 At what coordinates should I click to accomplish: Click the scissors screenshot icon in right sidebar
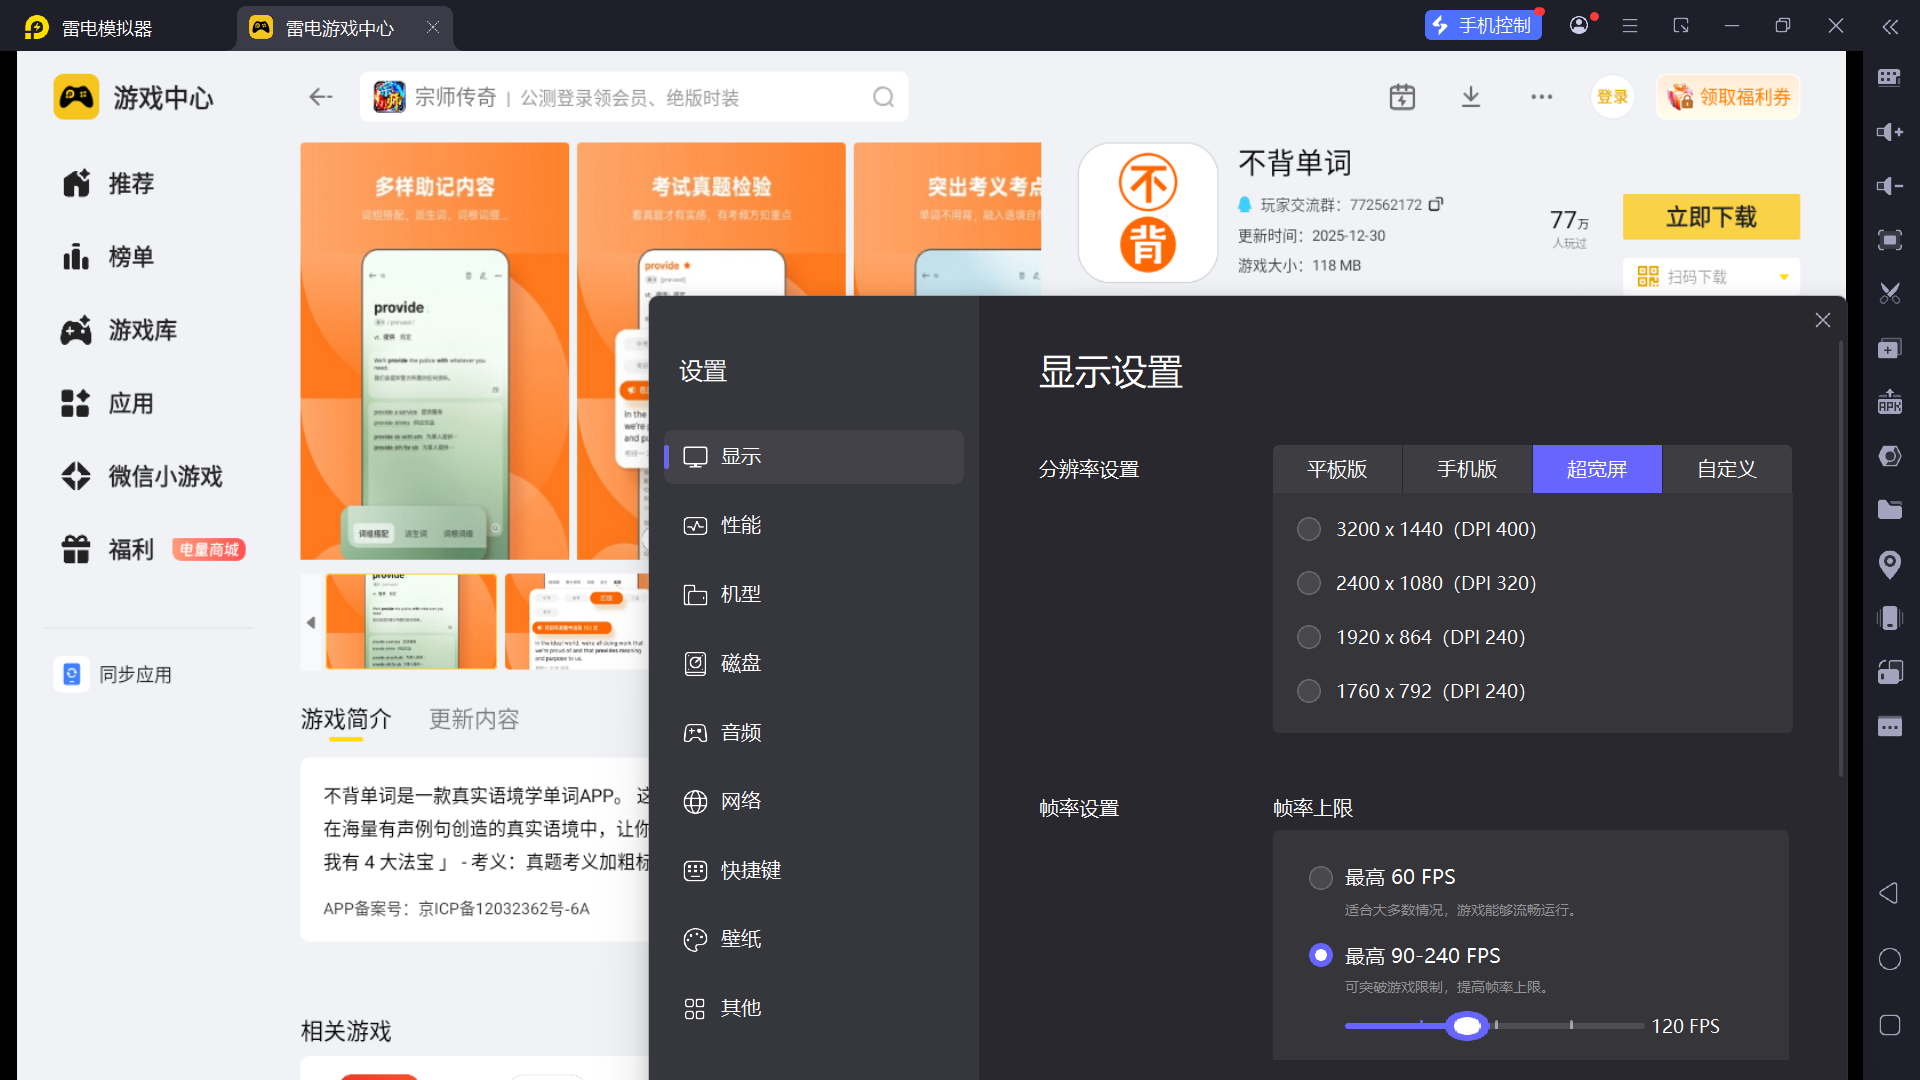1889,294
